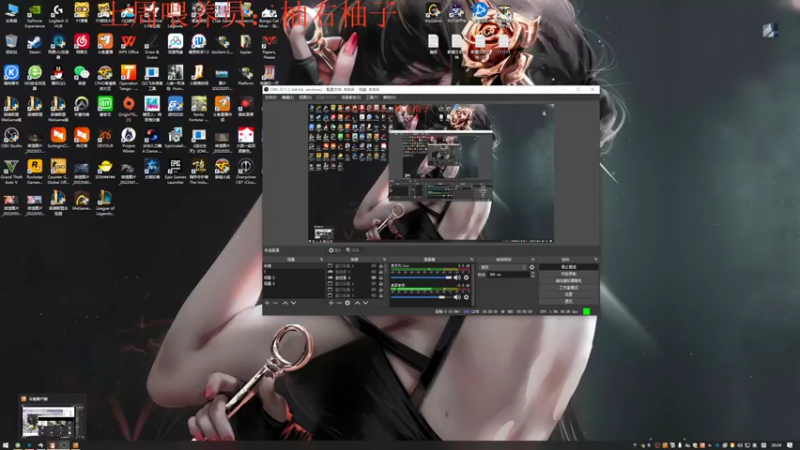Pop out the Audio Mixer dock via header icon
Screen dimensions: 800x450
pos(471,259)
